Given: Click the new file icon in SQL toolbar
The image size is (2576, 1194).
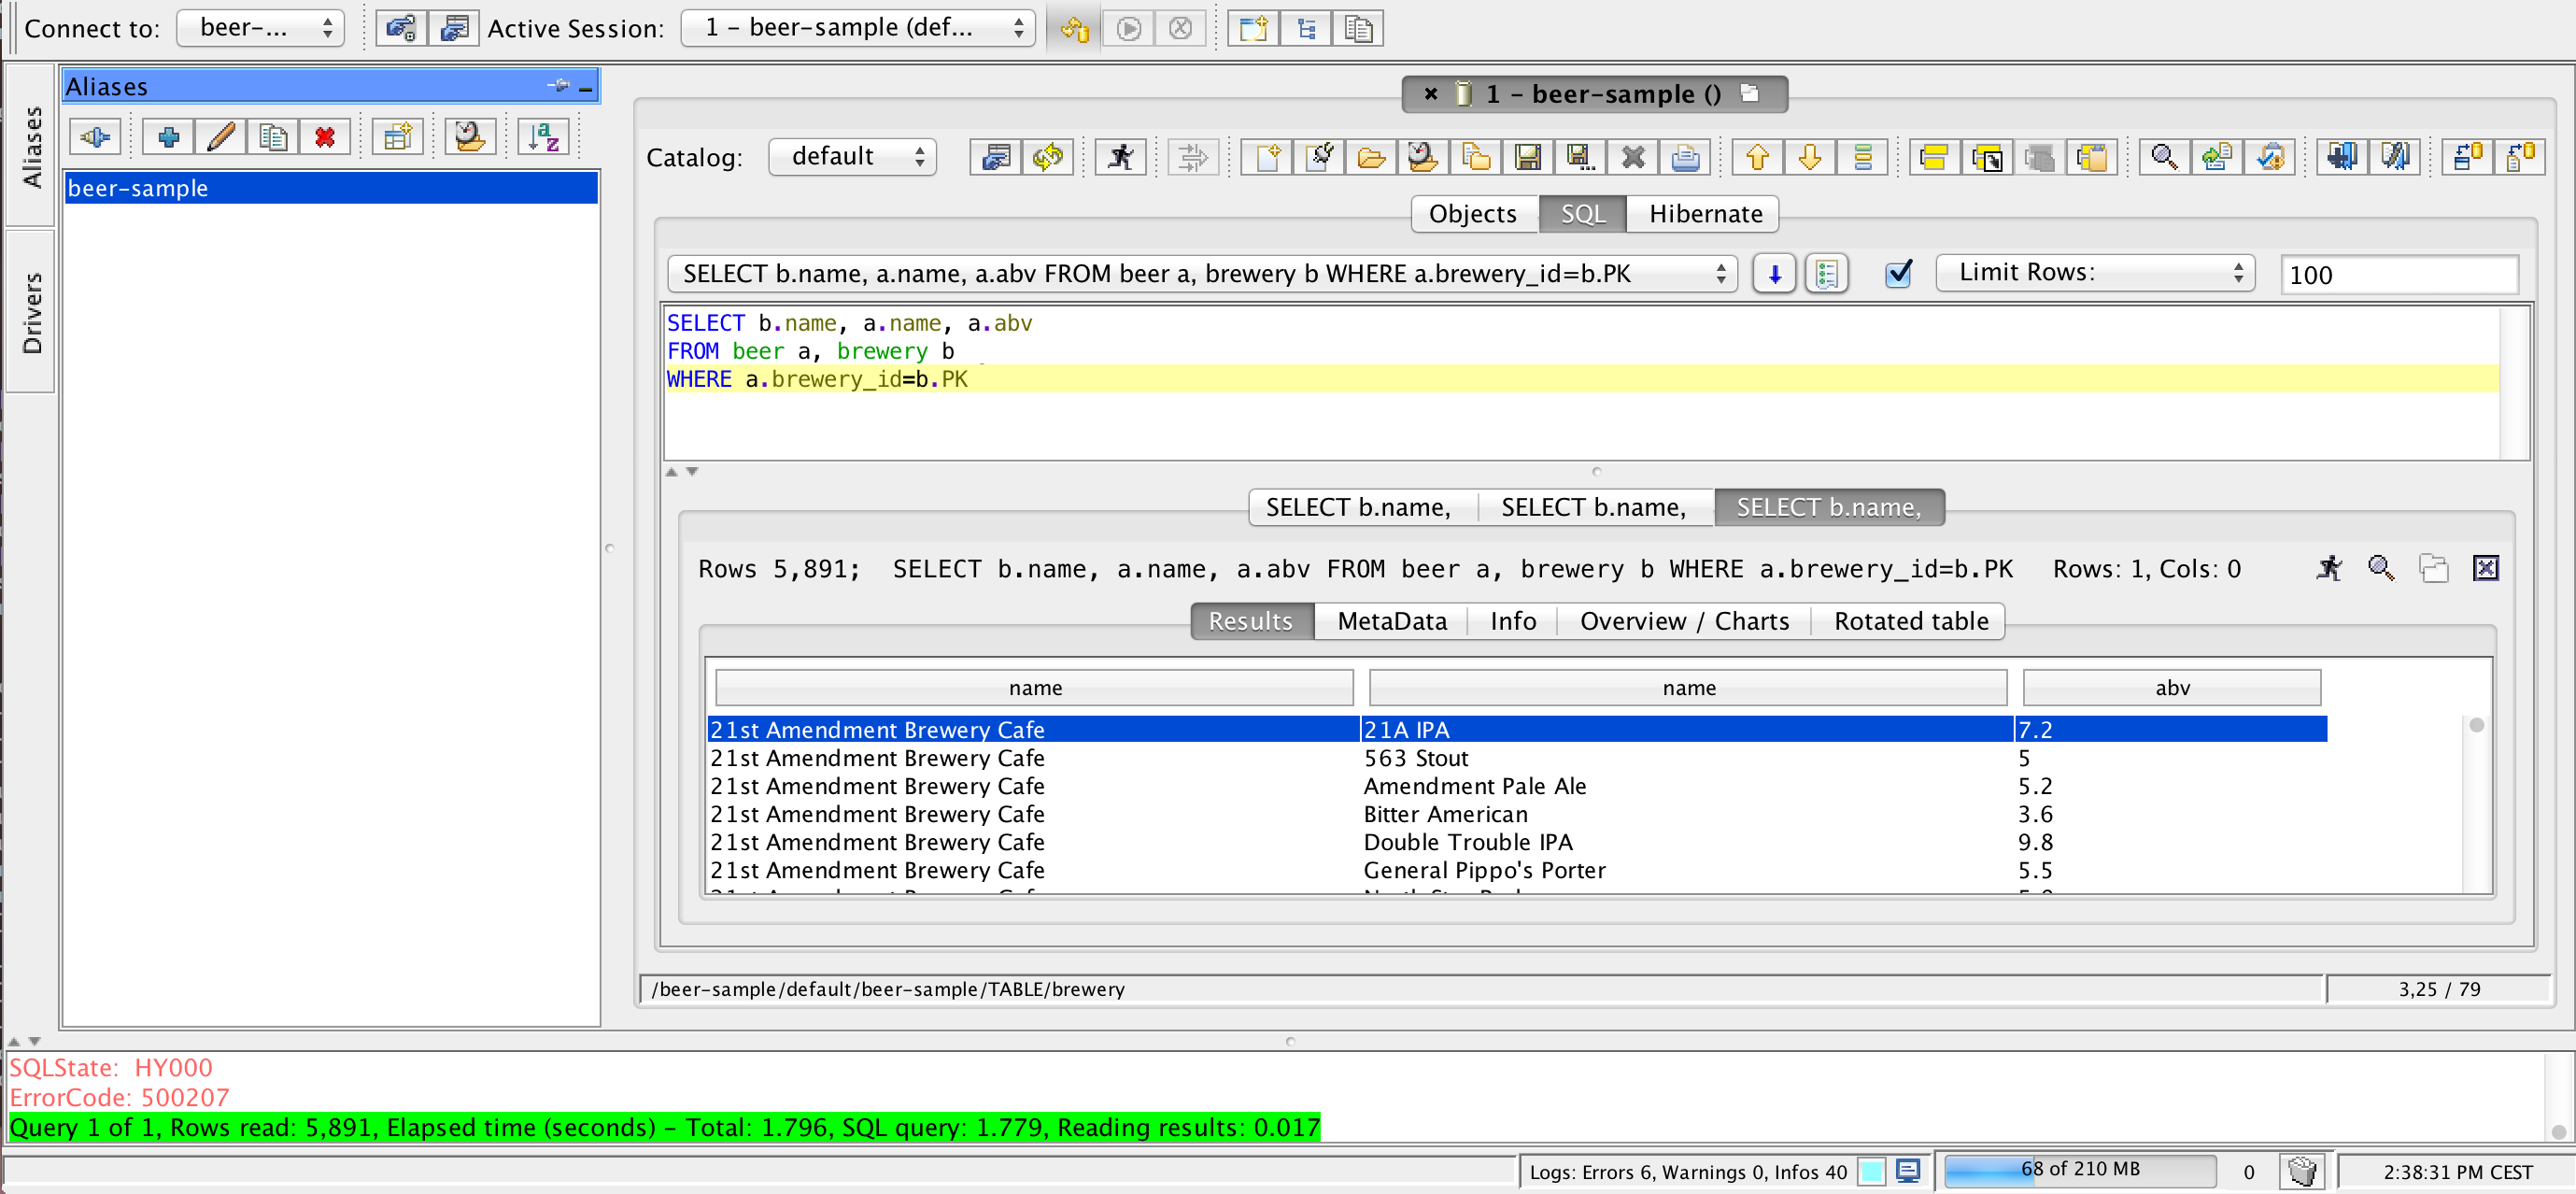Looking at the screenshot, I should tap(1267, 157).
